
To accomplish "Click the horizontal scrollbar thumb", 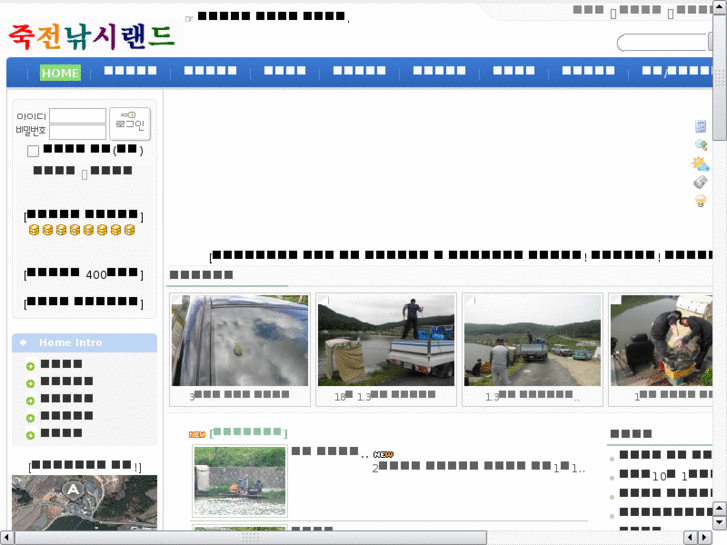I will pyautogui.click(x=250, y=538).
